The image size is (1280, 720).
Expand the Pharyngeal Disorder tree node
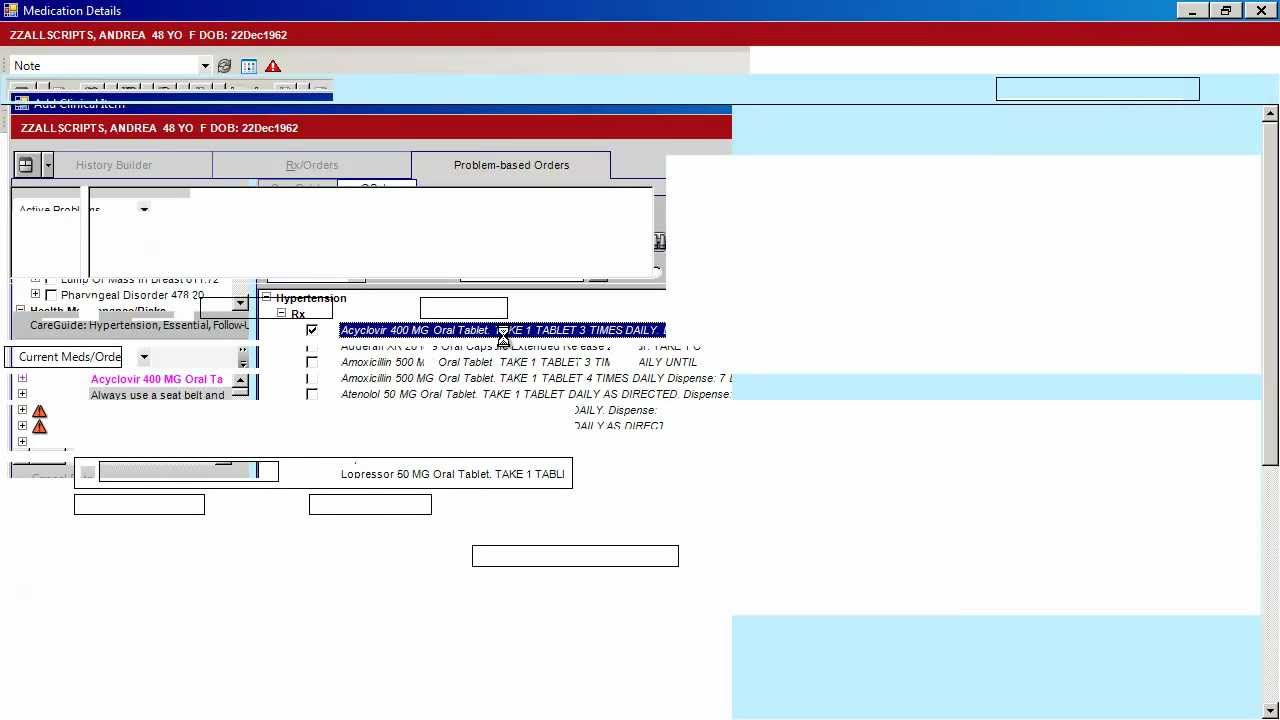pyautogui.click(x=35, y=294)
